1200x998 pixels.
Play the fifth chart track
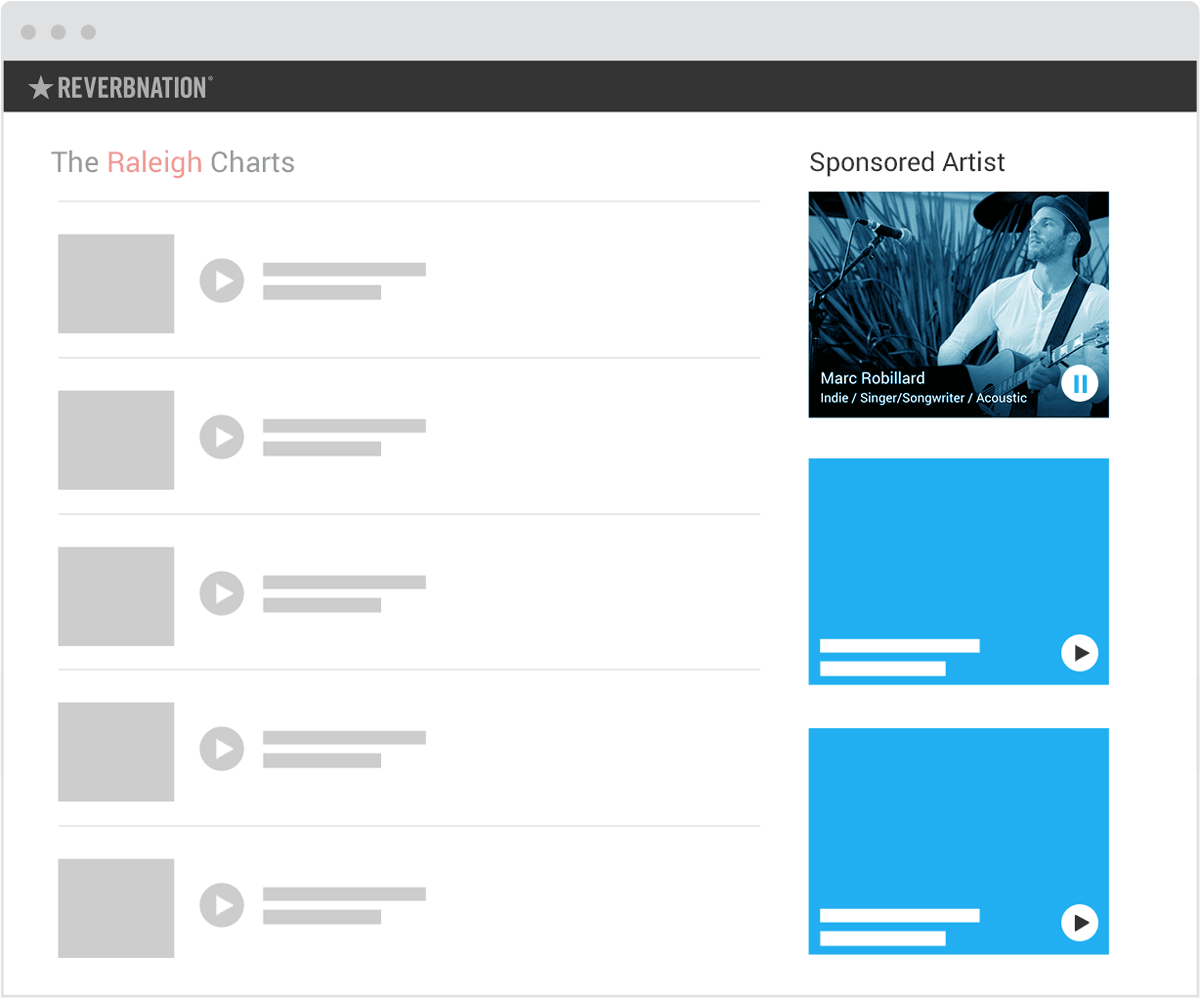[221, 906]
